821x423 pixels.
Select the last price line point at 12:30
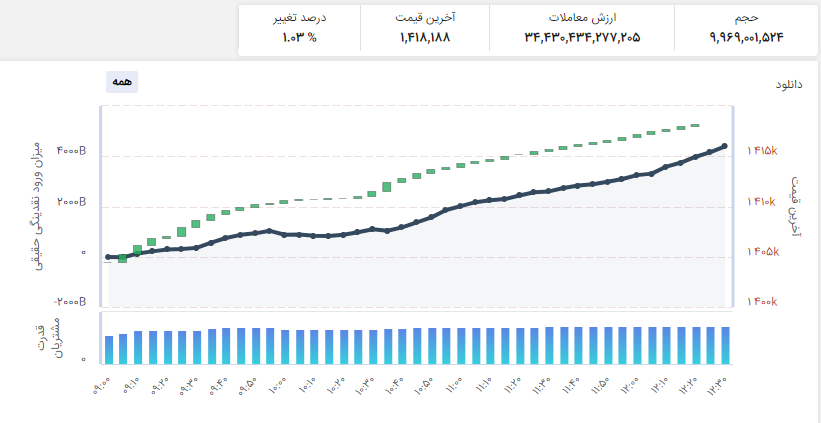pos(725,146)
